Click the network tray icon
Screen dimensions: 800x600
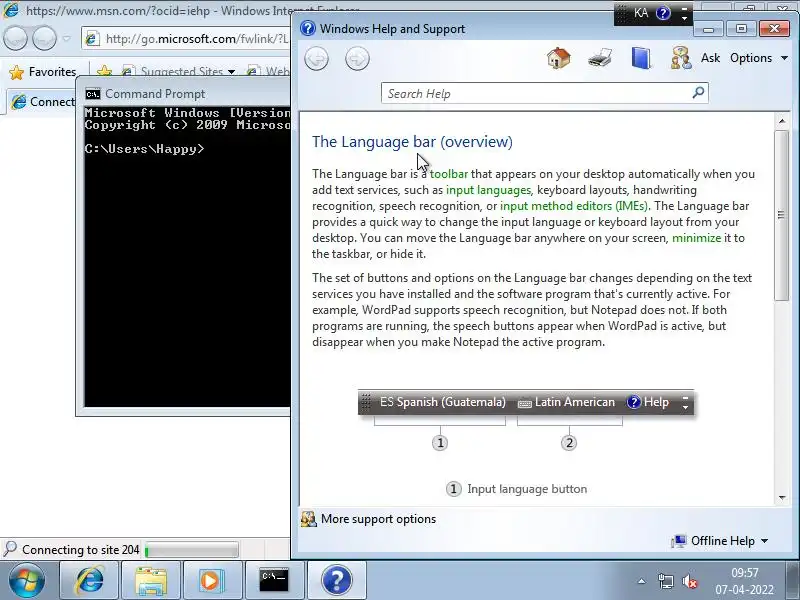[665, 581]
